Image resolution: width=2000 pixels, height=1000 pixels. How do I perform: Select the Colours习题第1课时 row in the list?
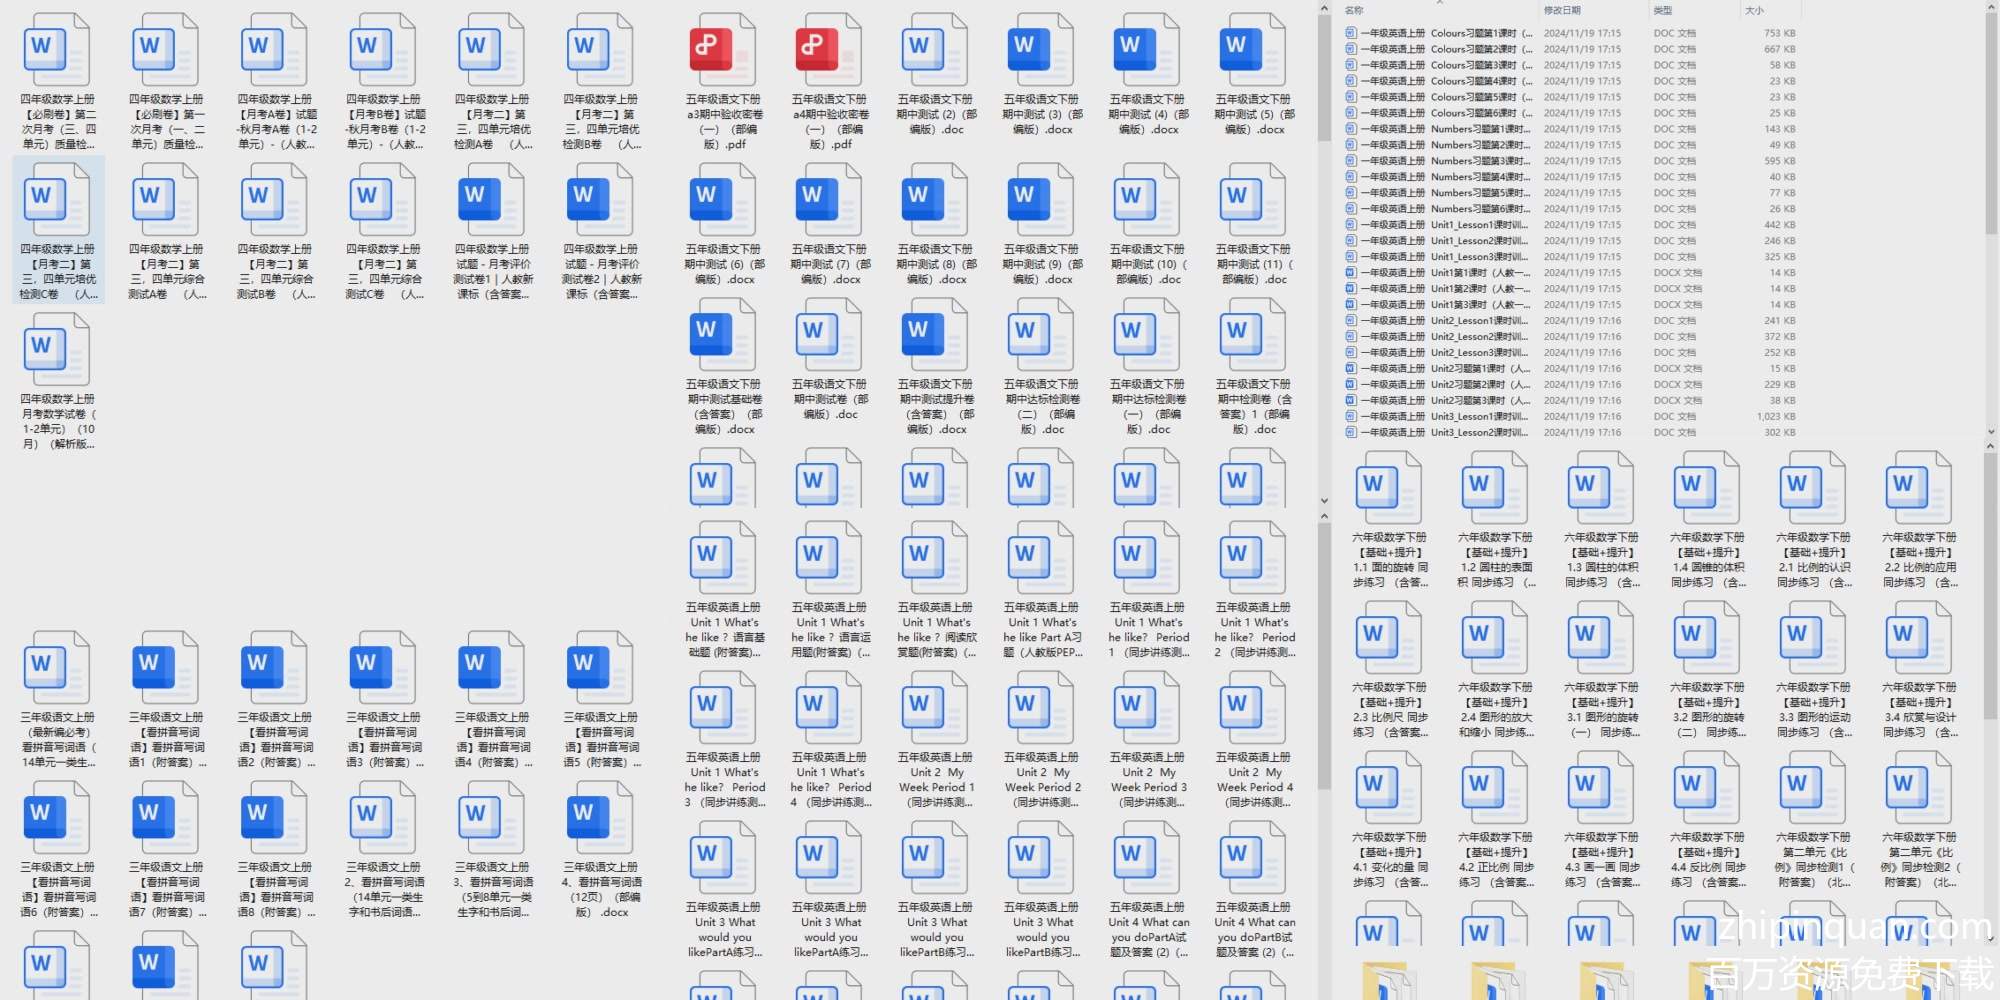[x=1570, y=33]
